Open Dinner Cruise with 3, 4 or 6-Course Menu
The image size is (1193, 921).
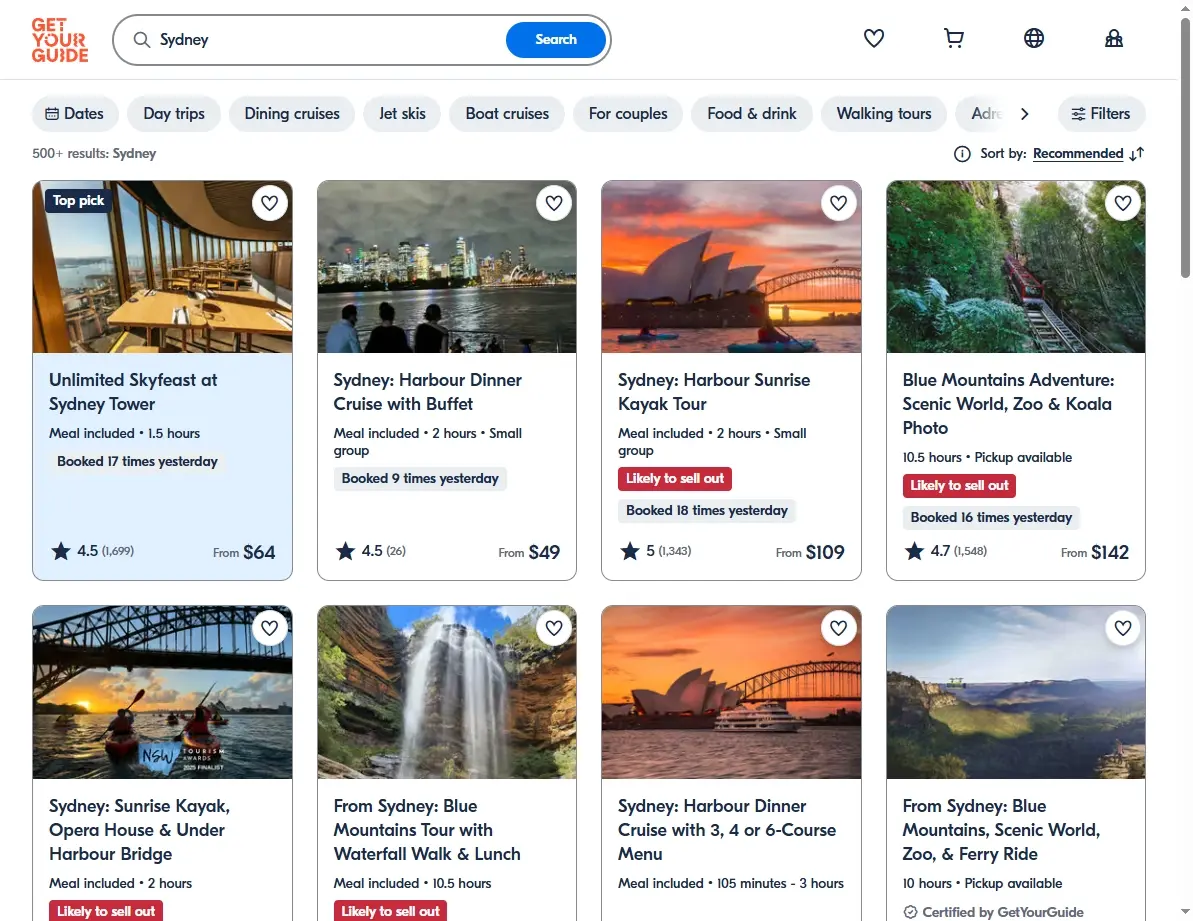(727, 830)
